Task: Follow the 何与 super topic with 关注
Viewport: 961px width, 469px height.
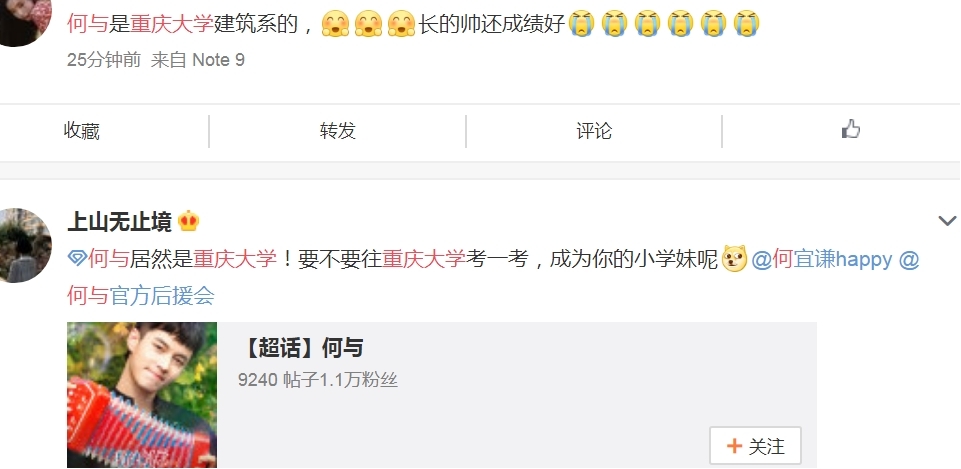Action: coord(755,446)
